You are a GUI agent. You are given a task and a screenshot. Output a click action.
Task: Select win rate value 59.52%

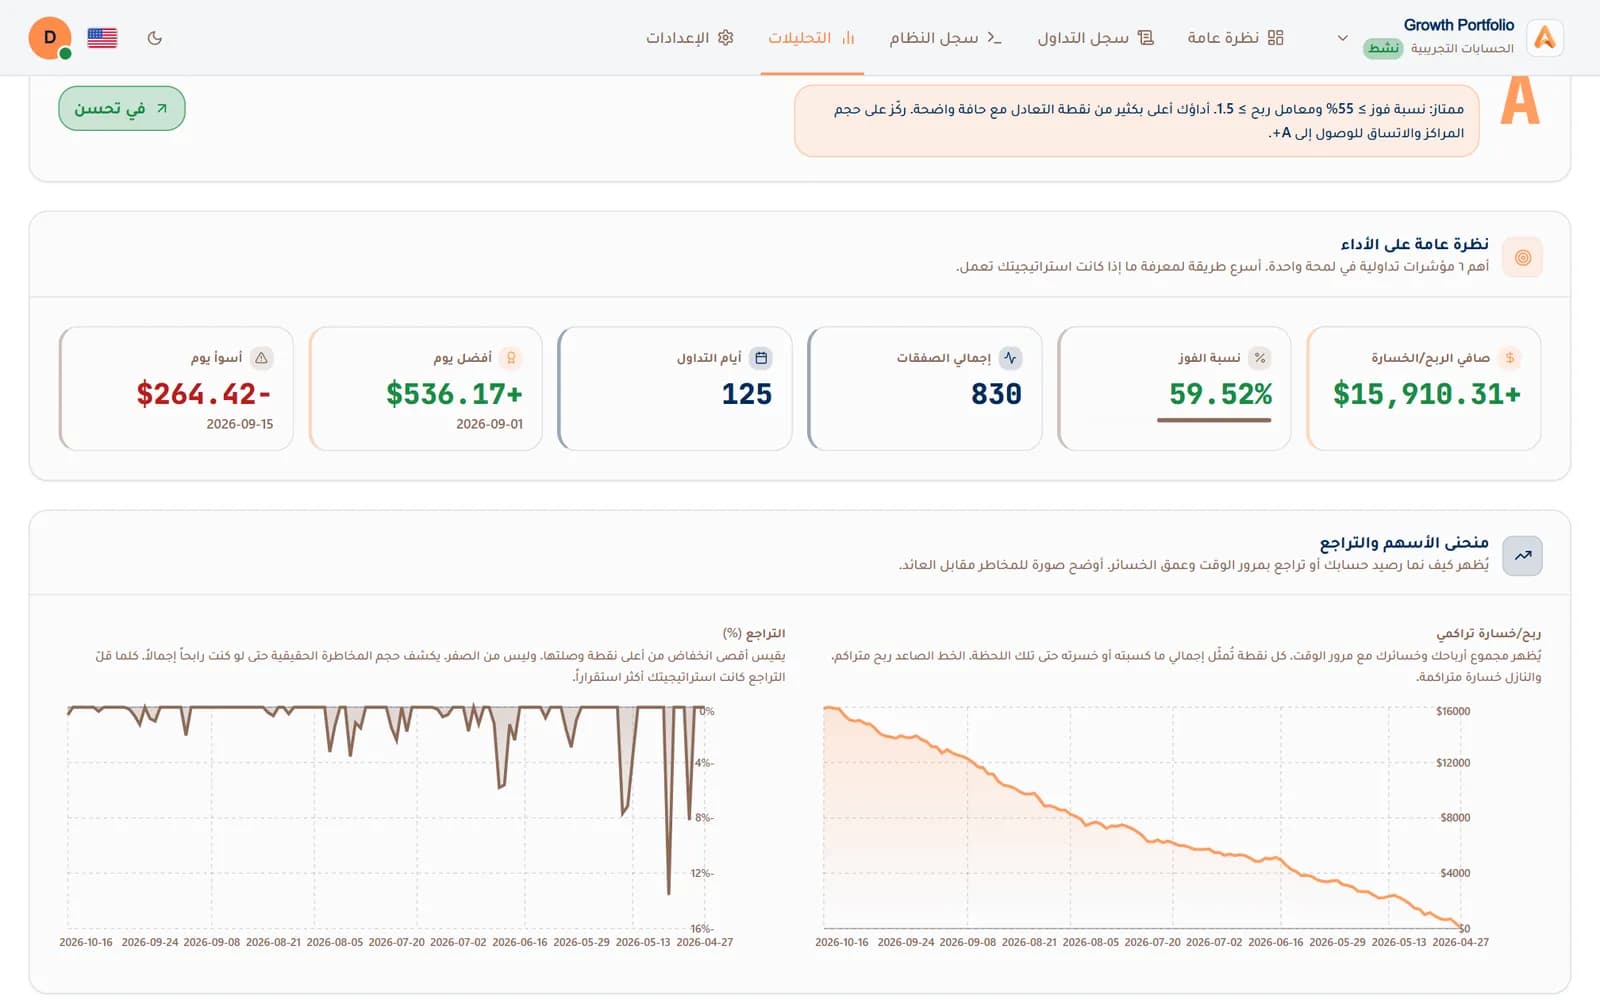coord(1221,394)
